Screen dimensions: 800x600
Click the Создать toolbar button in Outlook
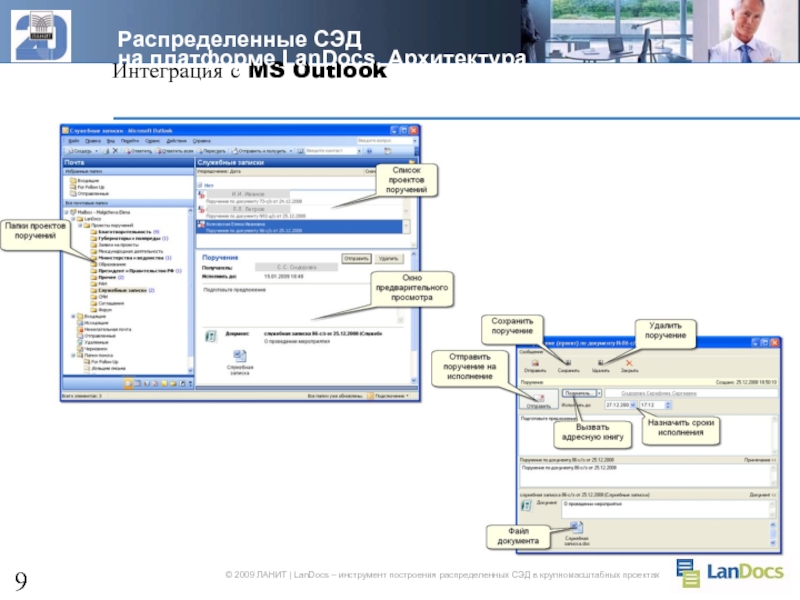[x=79, y=151]
